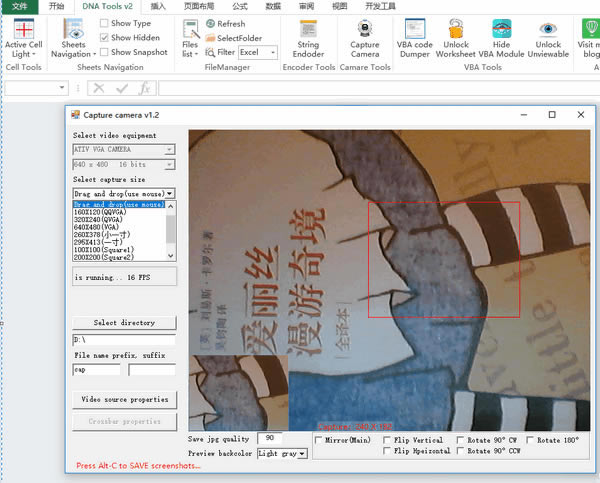Switch to the 公式 ribbon tab
600x483 pixels.
(240, 7)
